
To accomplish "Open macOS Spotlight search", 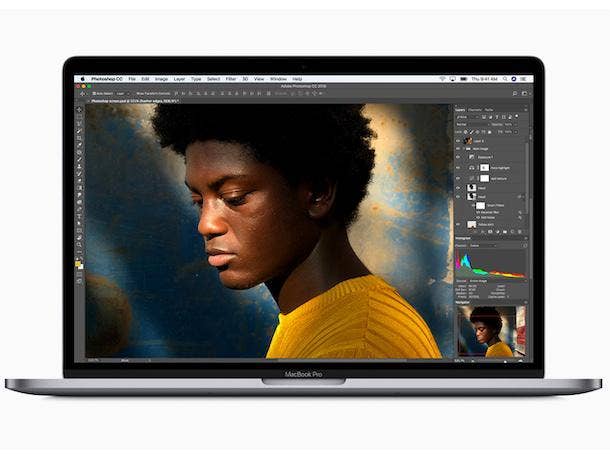I will 505,79.
